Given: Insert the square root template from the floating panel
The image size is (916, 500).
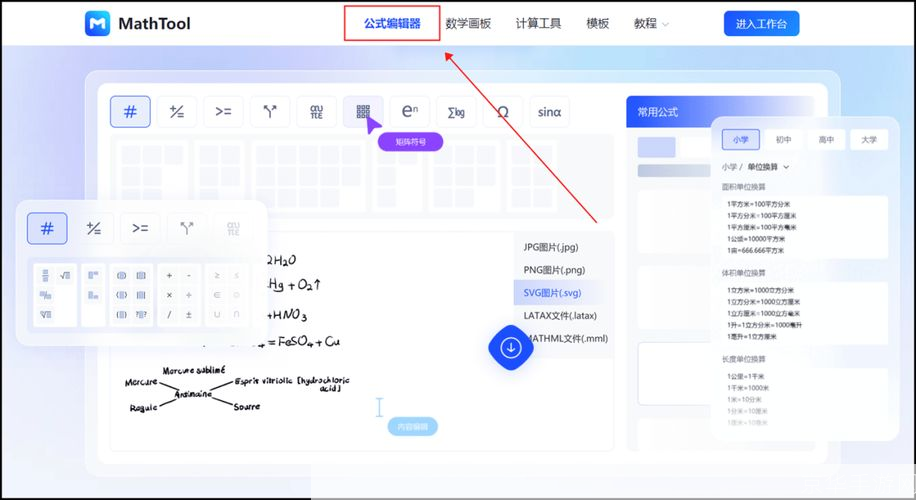Looking at the screenshot, I should [x=65, y=276].
